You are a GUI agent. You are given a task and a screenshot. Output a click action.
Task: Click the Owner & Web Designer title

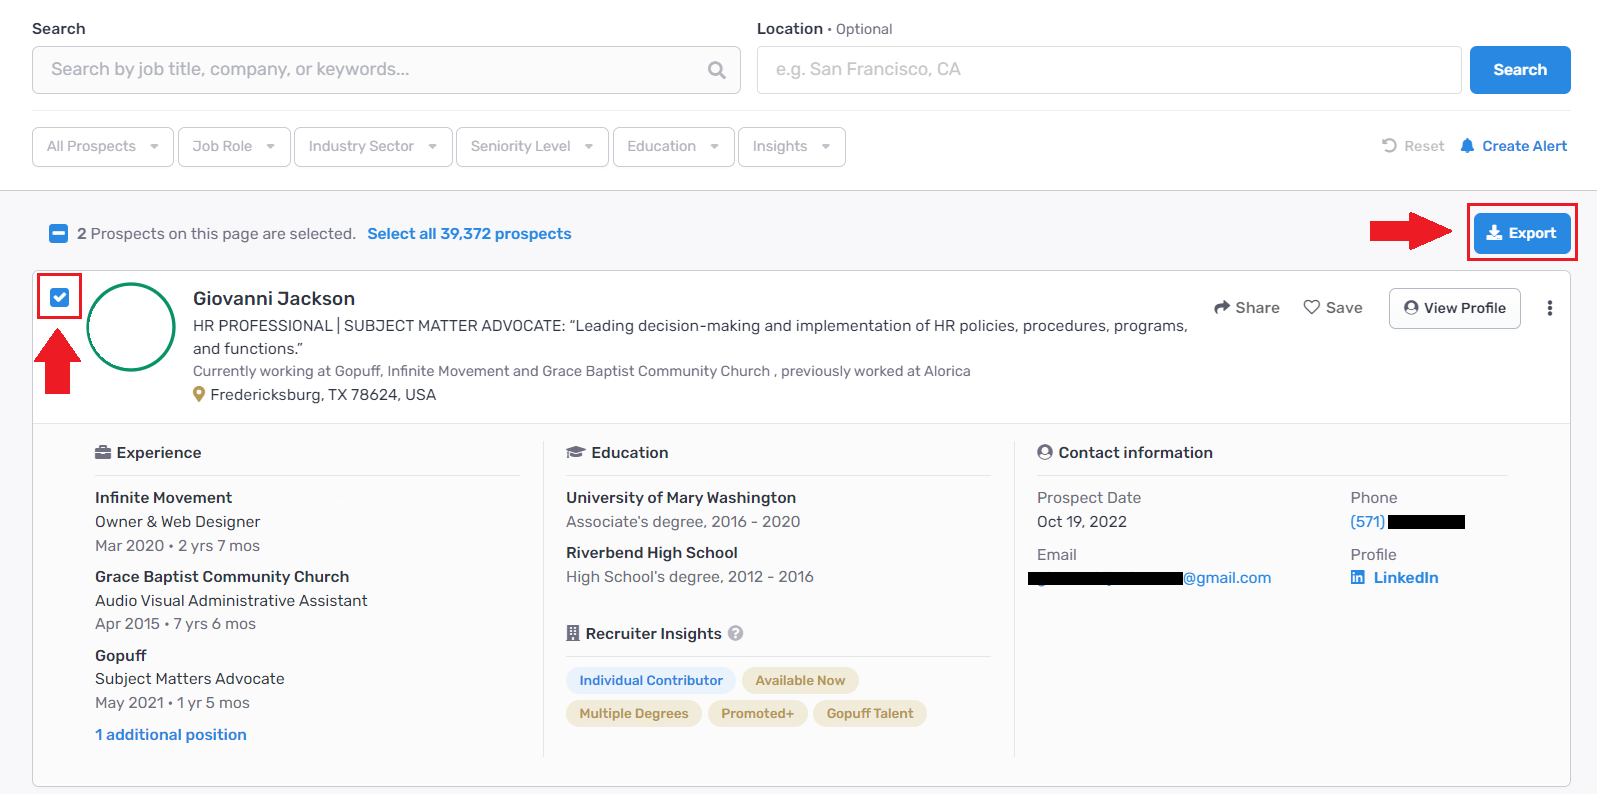pos(177,522)
